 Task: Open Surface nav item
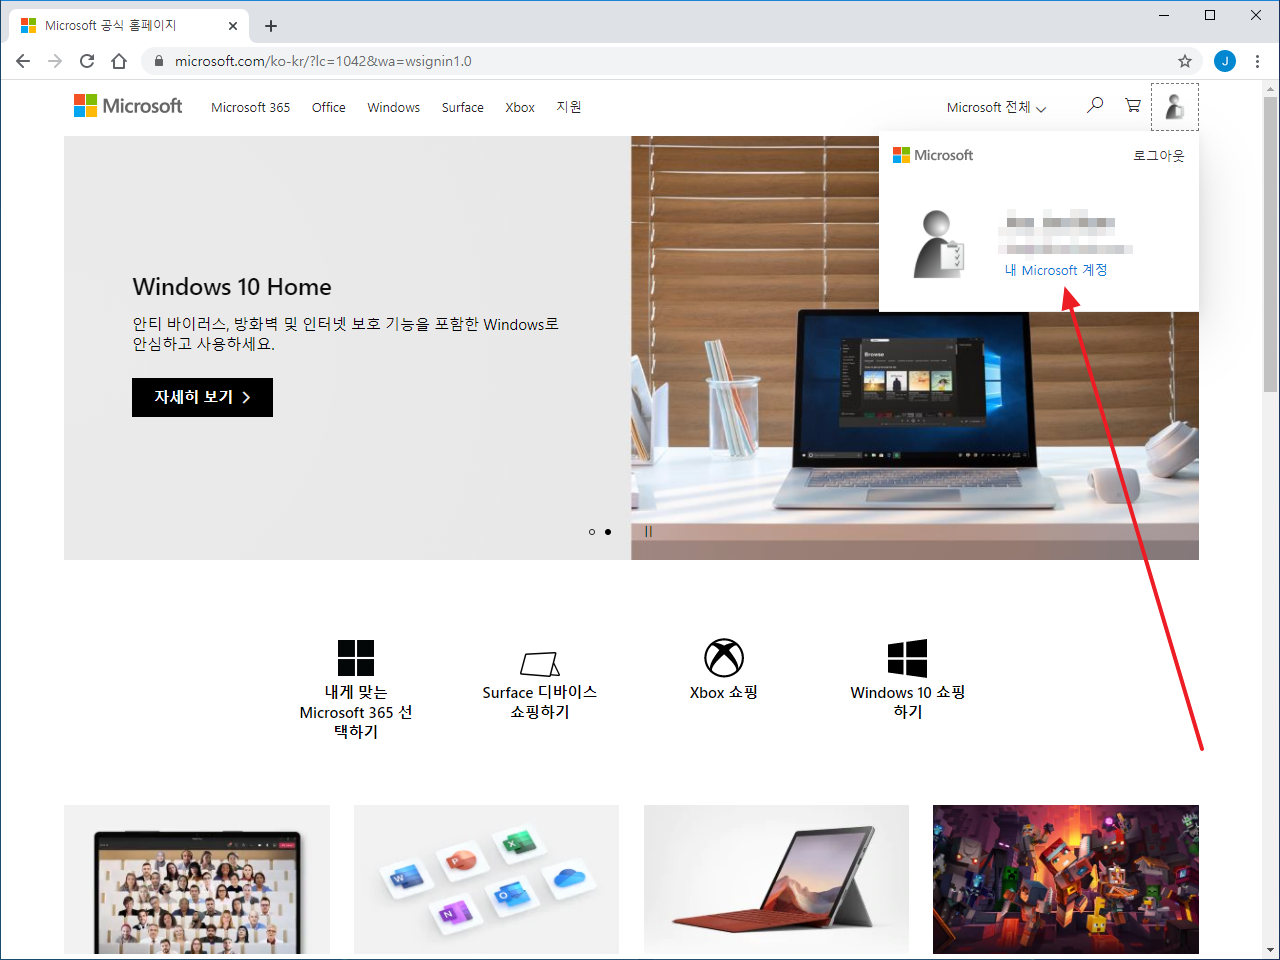[463, 107]
